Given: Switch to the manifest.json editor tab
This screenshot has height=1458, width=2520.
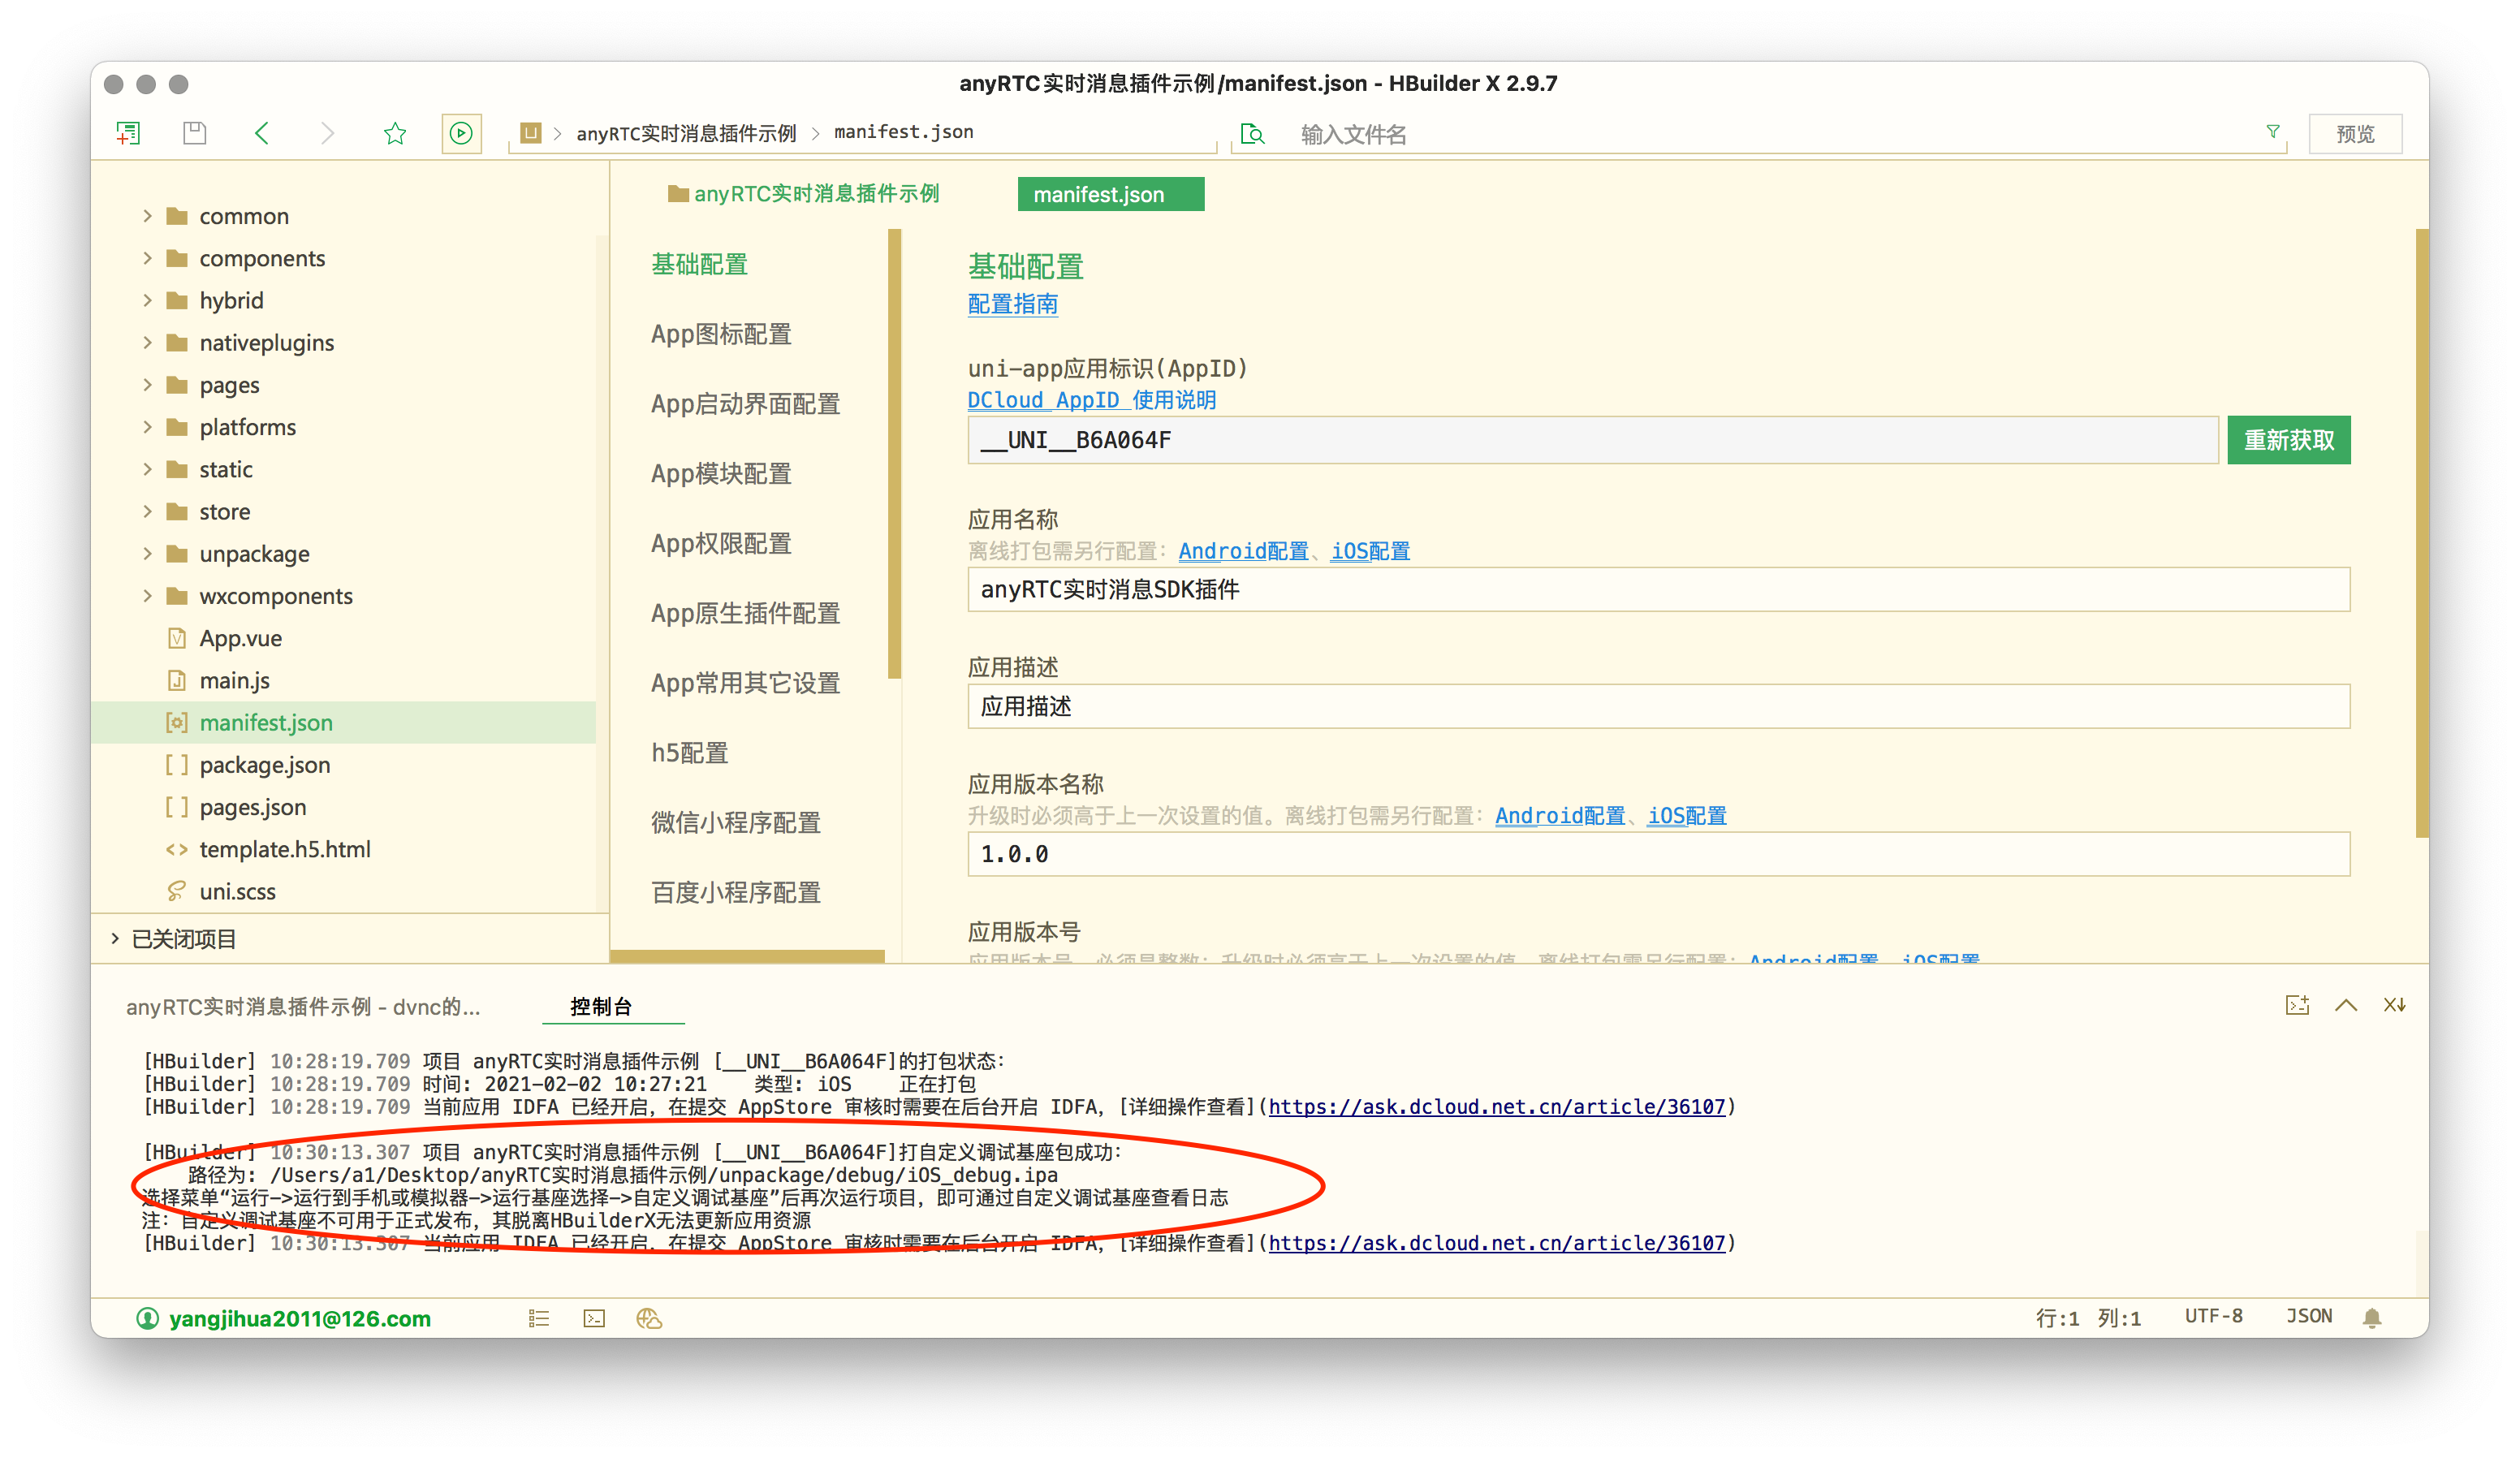Looking at the screenshot, I should click(1110, 194).
